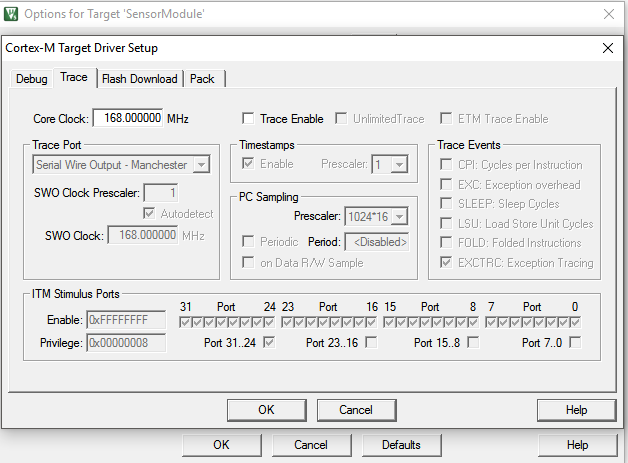Toggle EXCTRC Exception Tracing checkbox
Screen dimensions: 628x463
pyautogui.click(x=446, y=262)
